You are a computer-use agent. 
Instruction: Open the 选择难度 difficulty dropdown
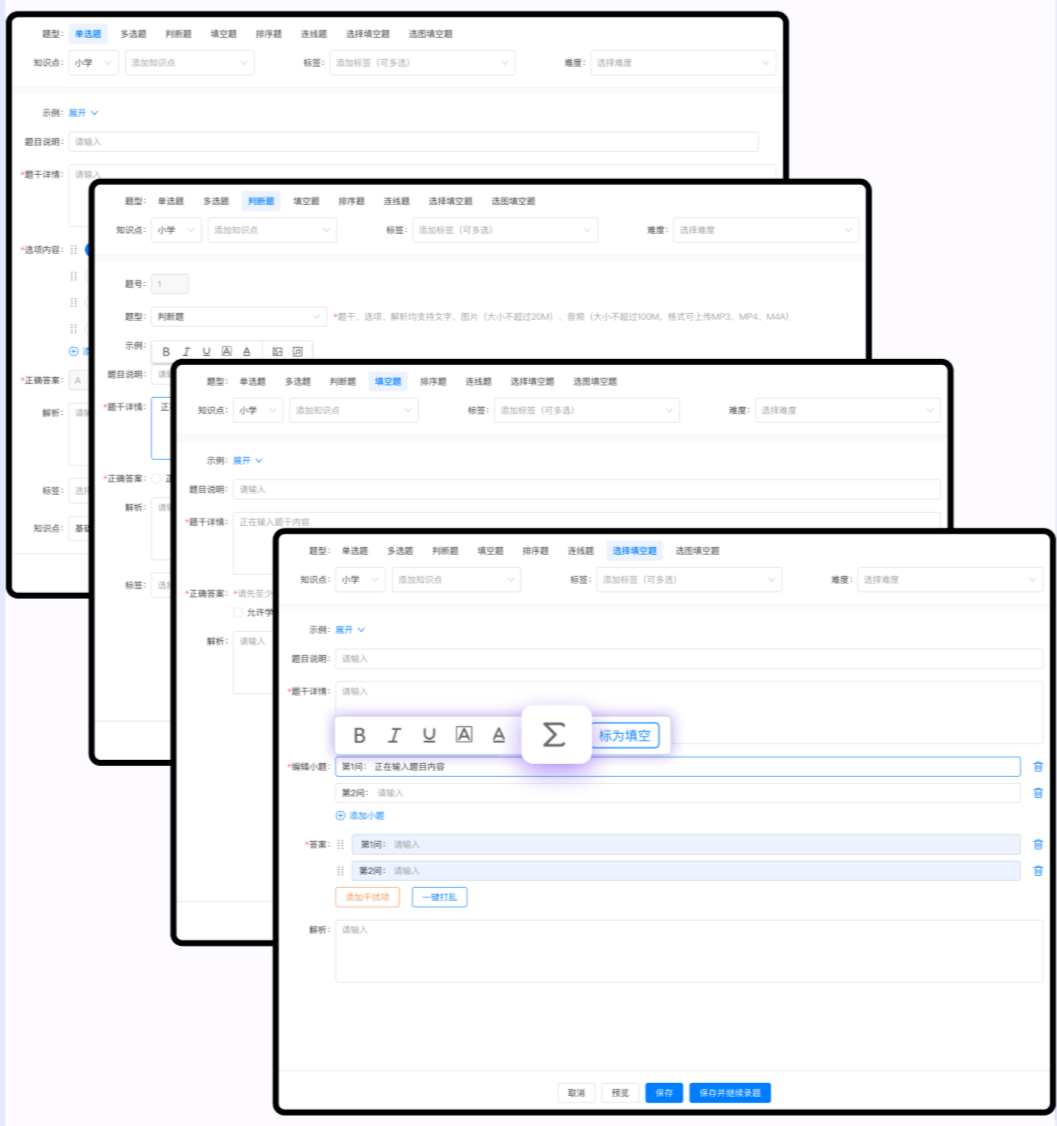click(948, 579)
